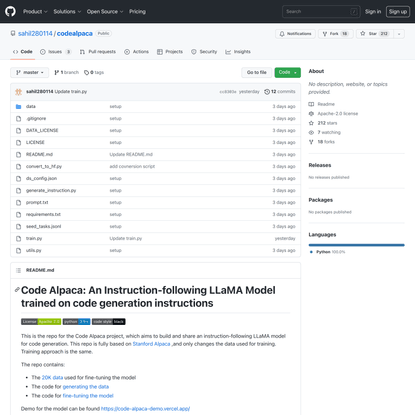Follow the Stanford Alpaca link
Image resolution: width=415 pixels, height=415 pixels.
tap(151, 344)
